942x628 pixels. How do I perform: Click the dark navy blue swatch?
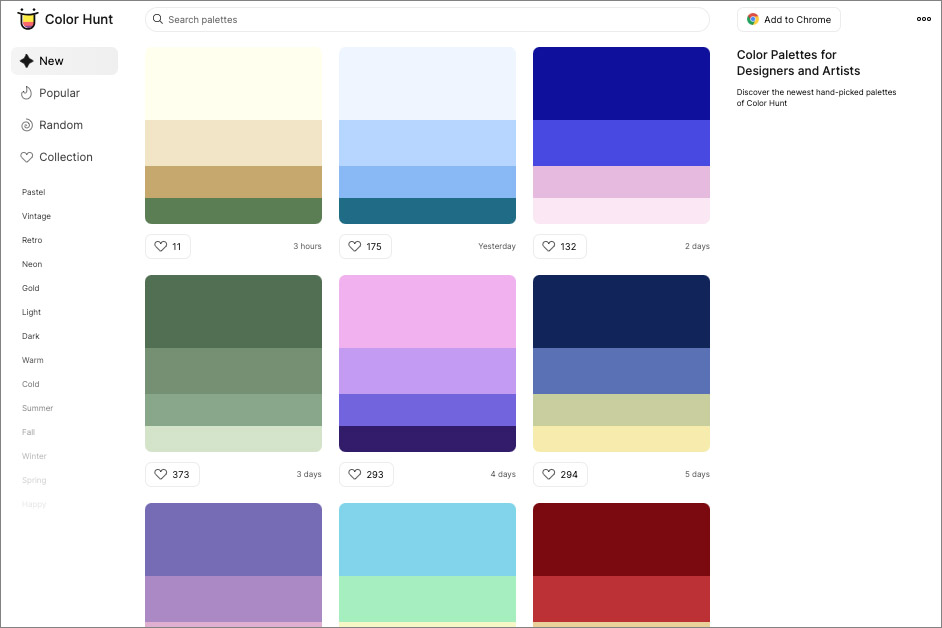coord(621,311)
